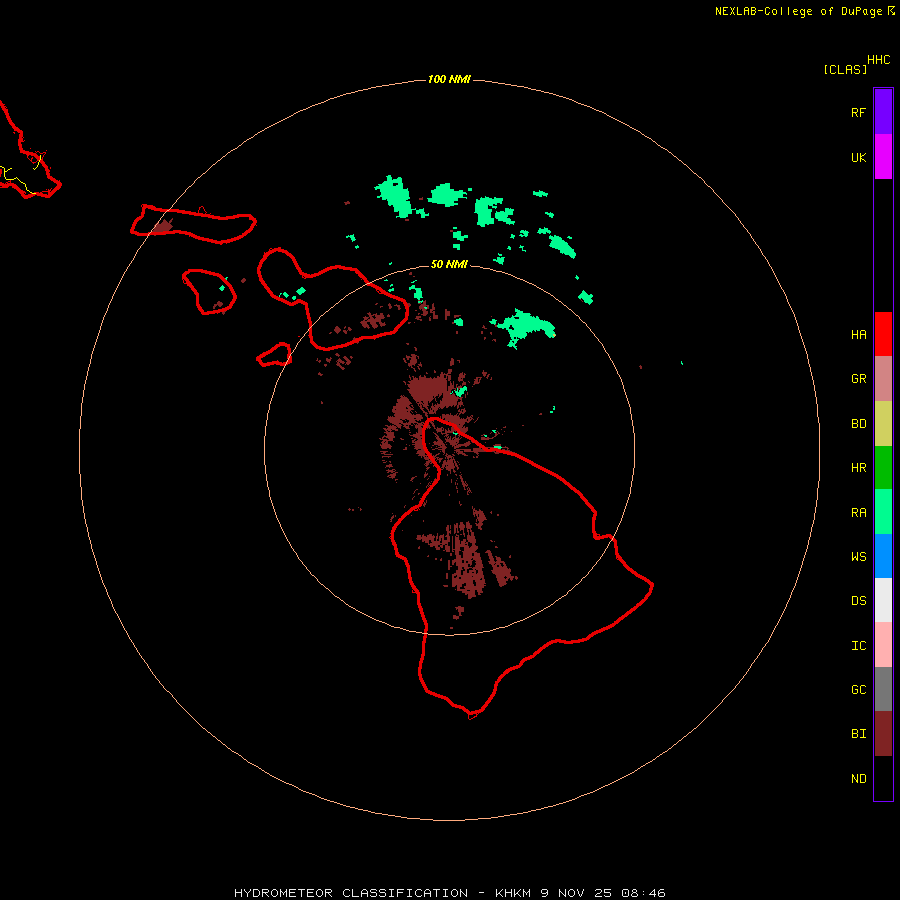Click the HR legend label

point(858,468)
